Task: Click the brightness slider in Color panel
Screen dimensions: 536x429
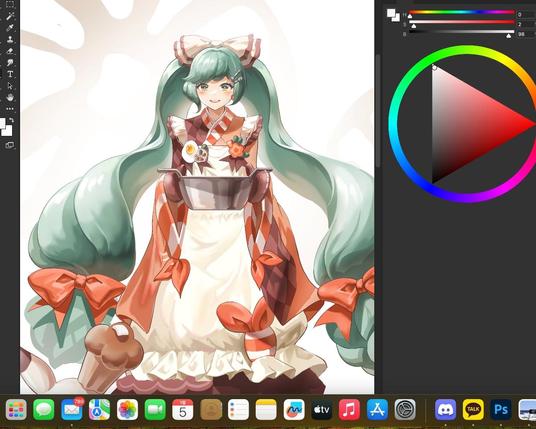Action: point(461,32)
